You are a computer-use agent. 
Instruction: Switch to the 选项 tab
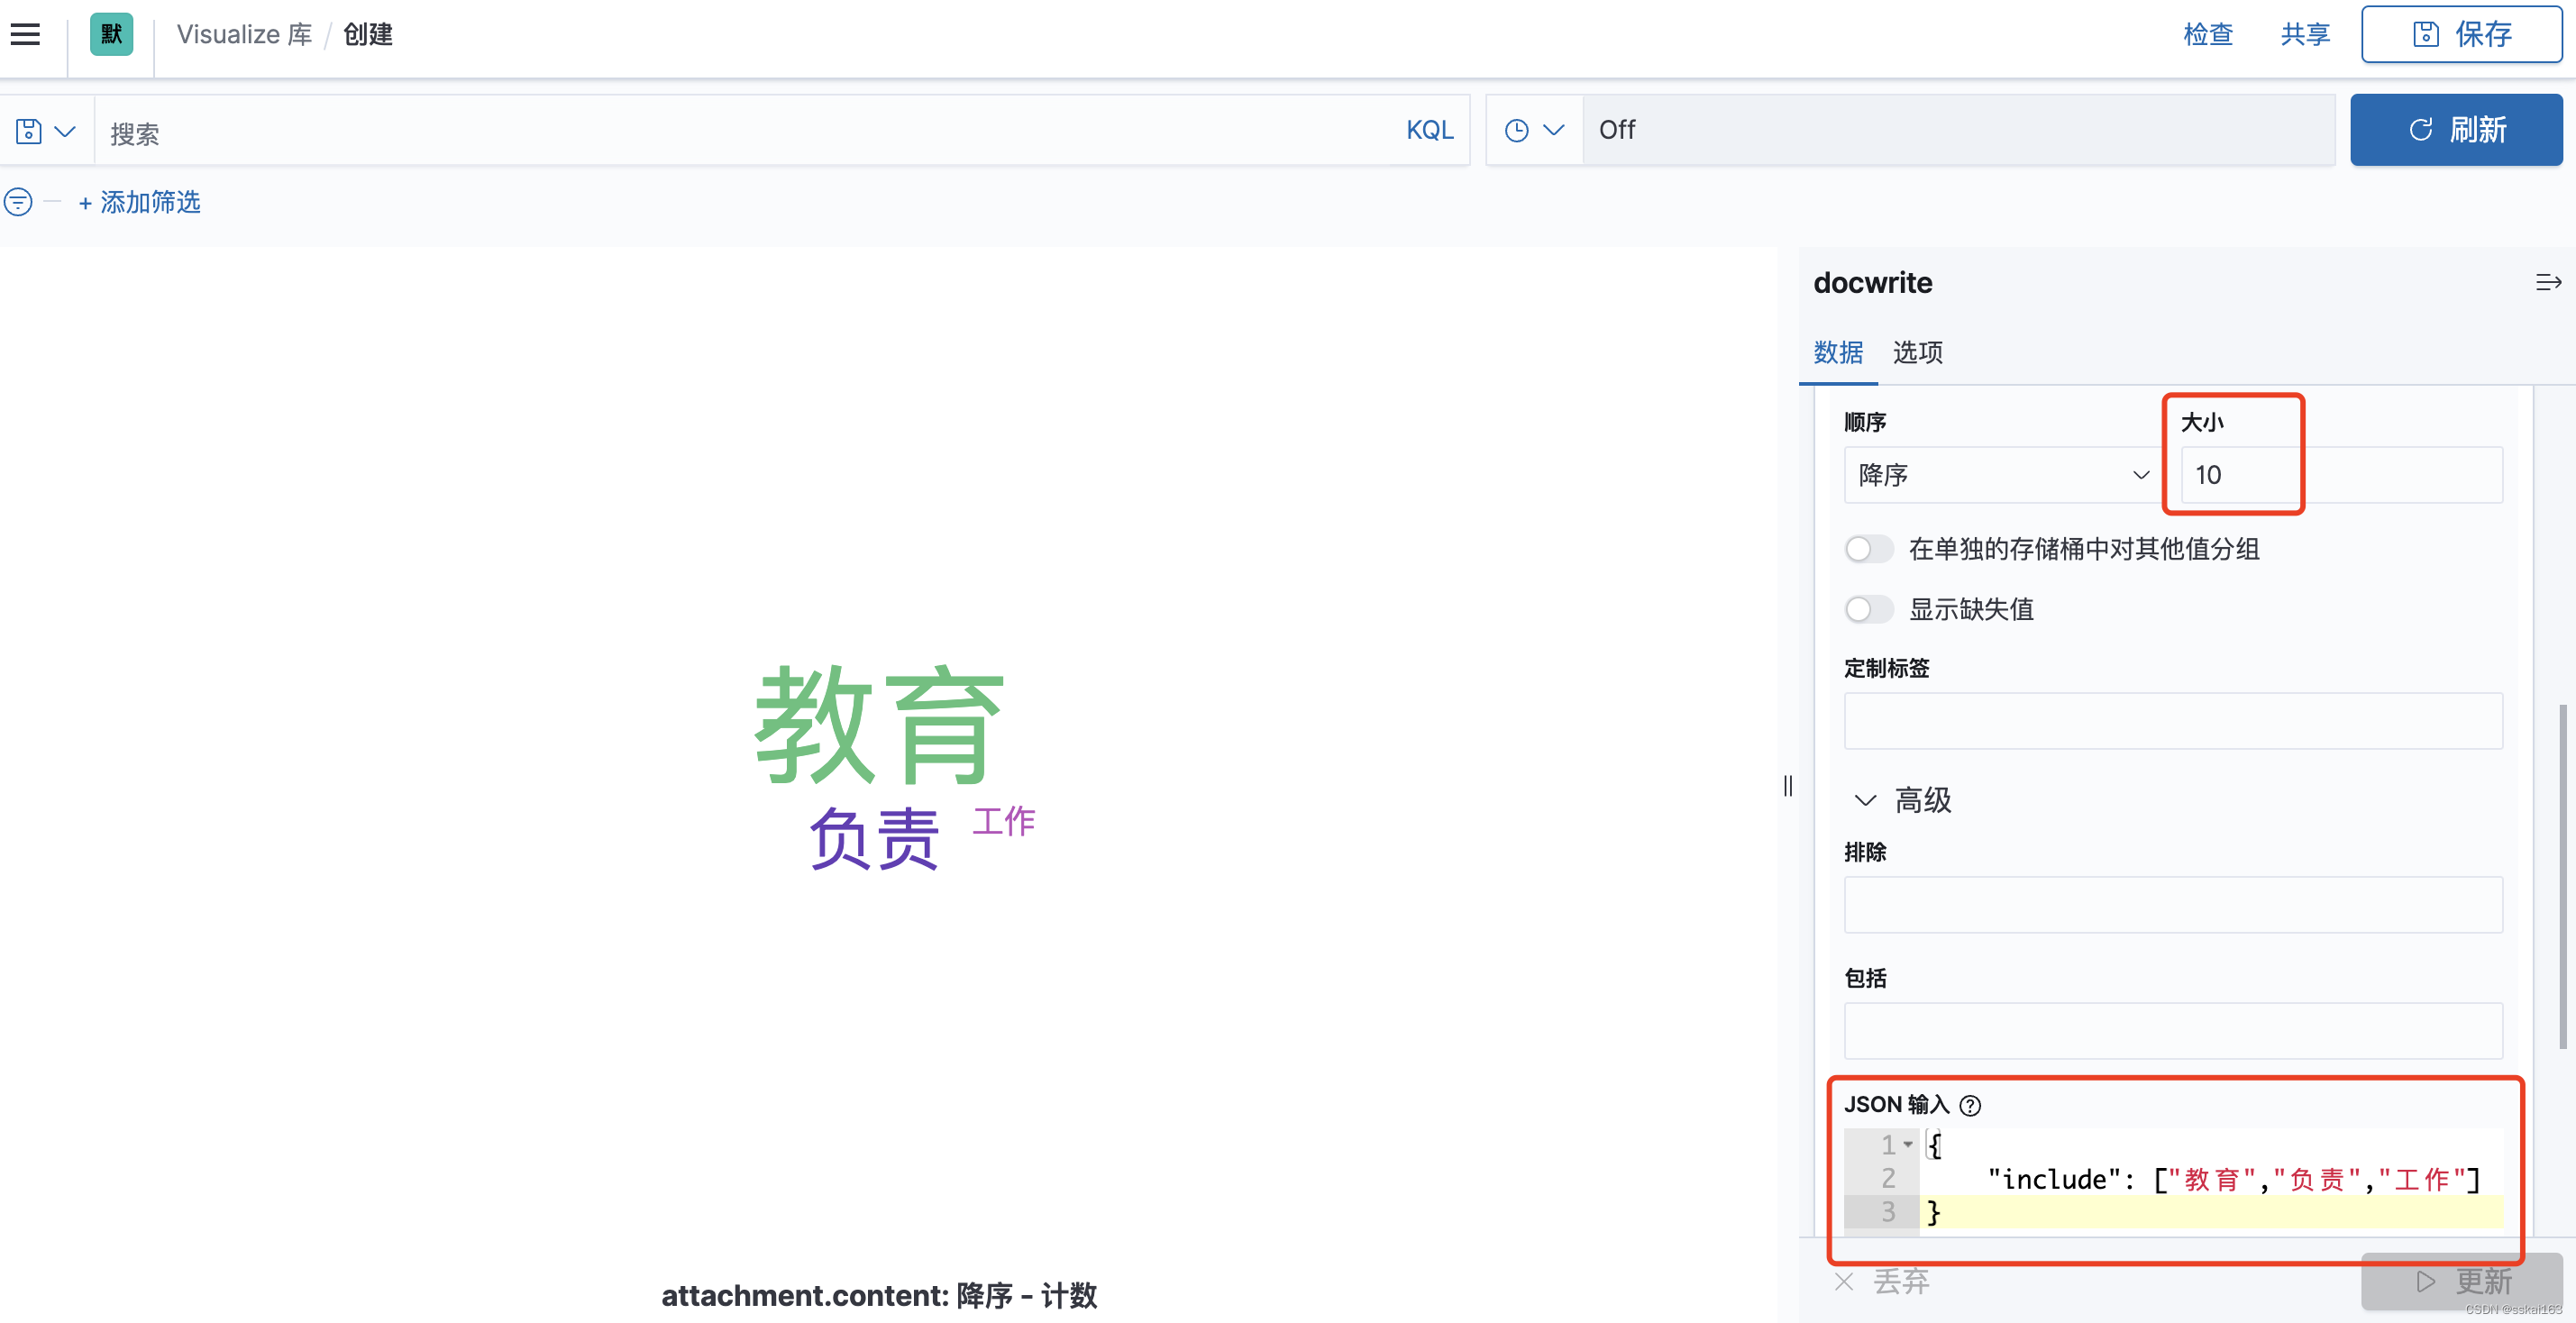click(1917, 352)
